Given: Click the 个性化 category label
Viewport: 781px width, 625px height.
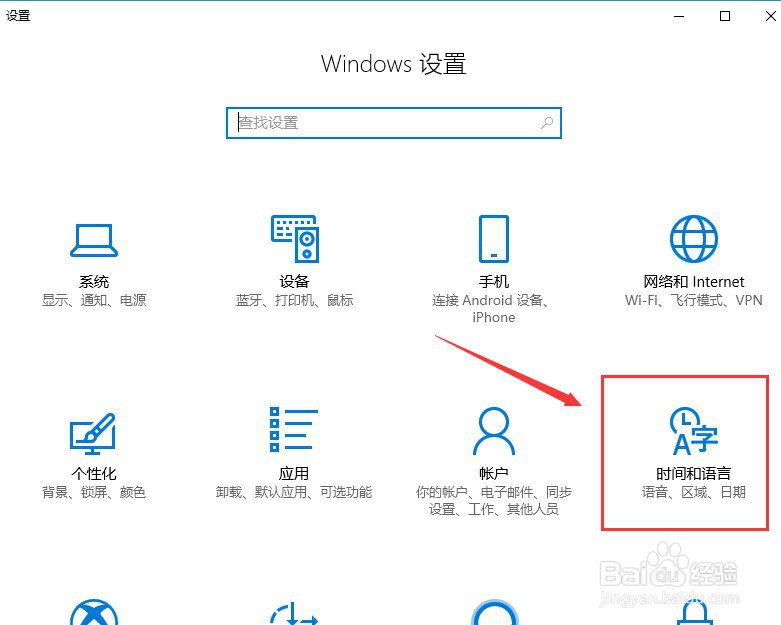Looking at the screenshot, I should (94, 474).
